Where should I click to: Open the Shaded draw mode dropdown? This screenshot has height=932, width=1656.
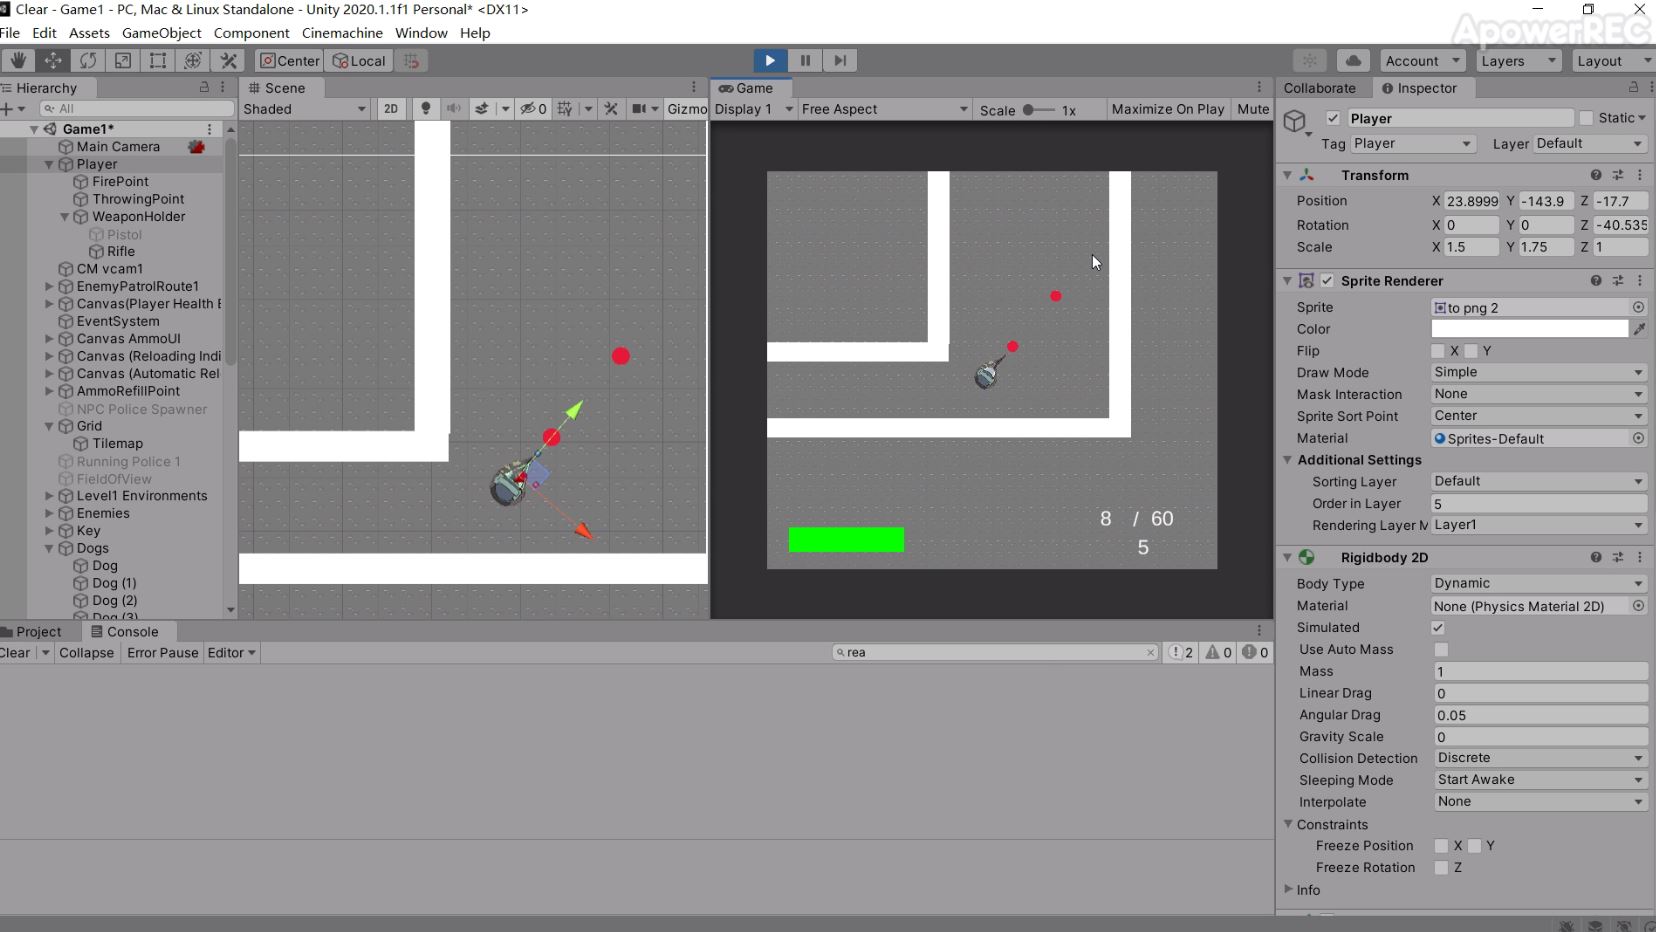pos(305,109)
